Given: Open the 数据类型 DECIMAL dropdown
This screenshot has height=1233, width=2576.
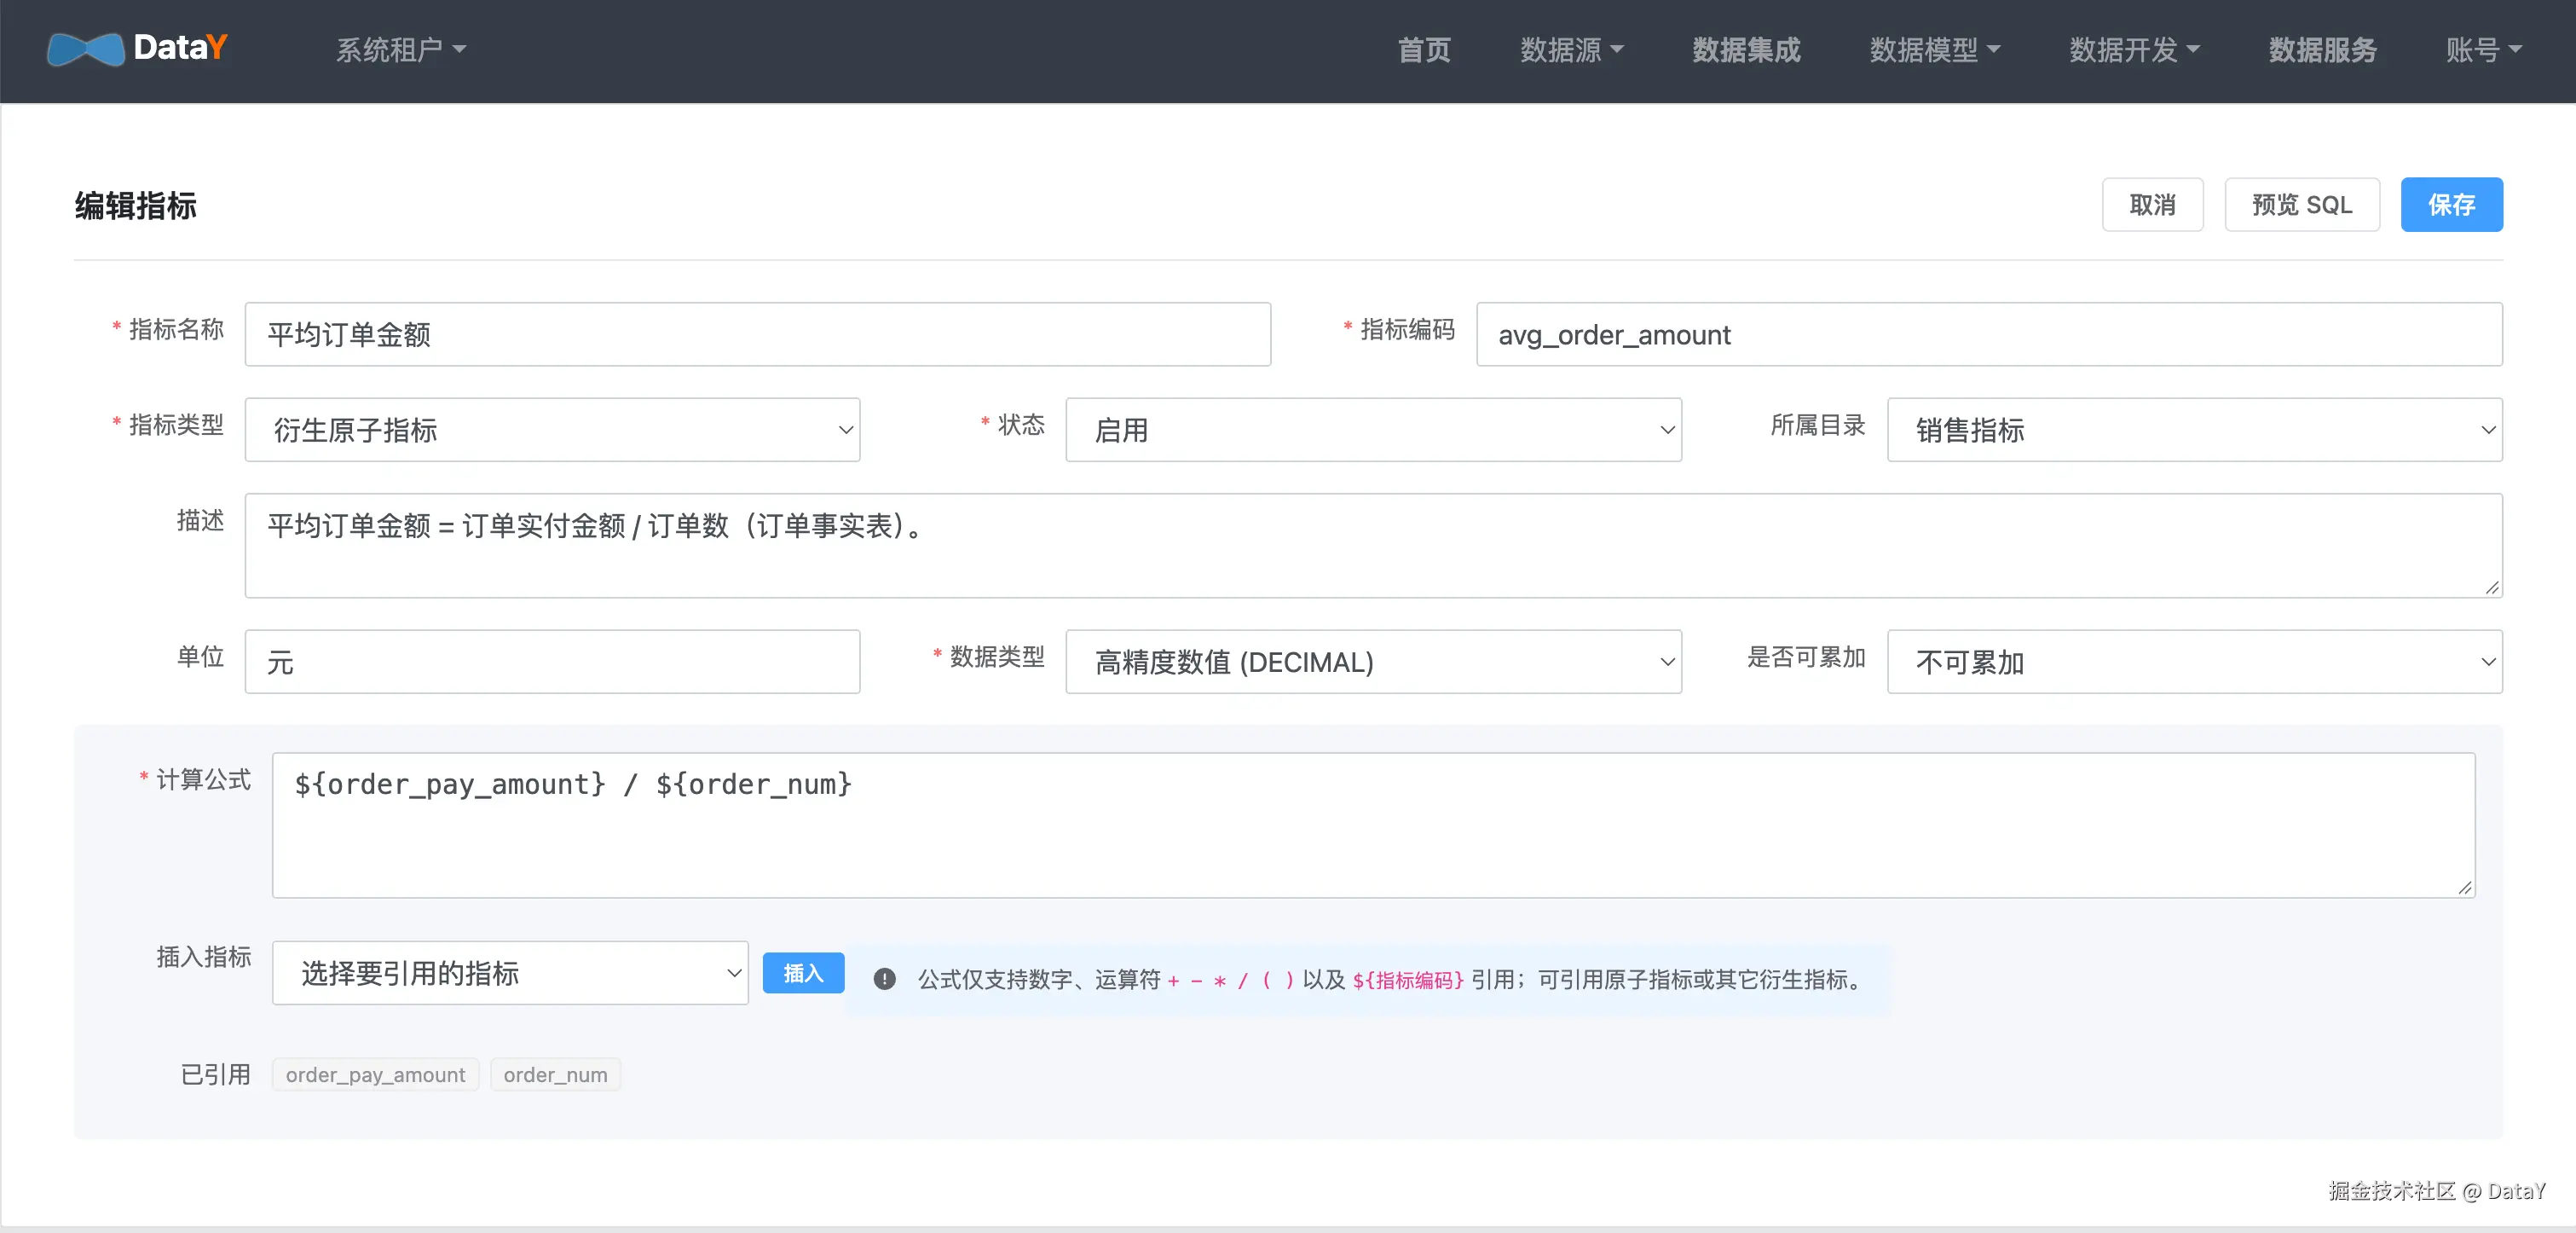Looking at the screenshot, I should pos(1373,662).
